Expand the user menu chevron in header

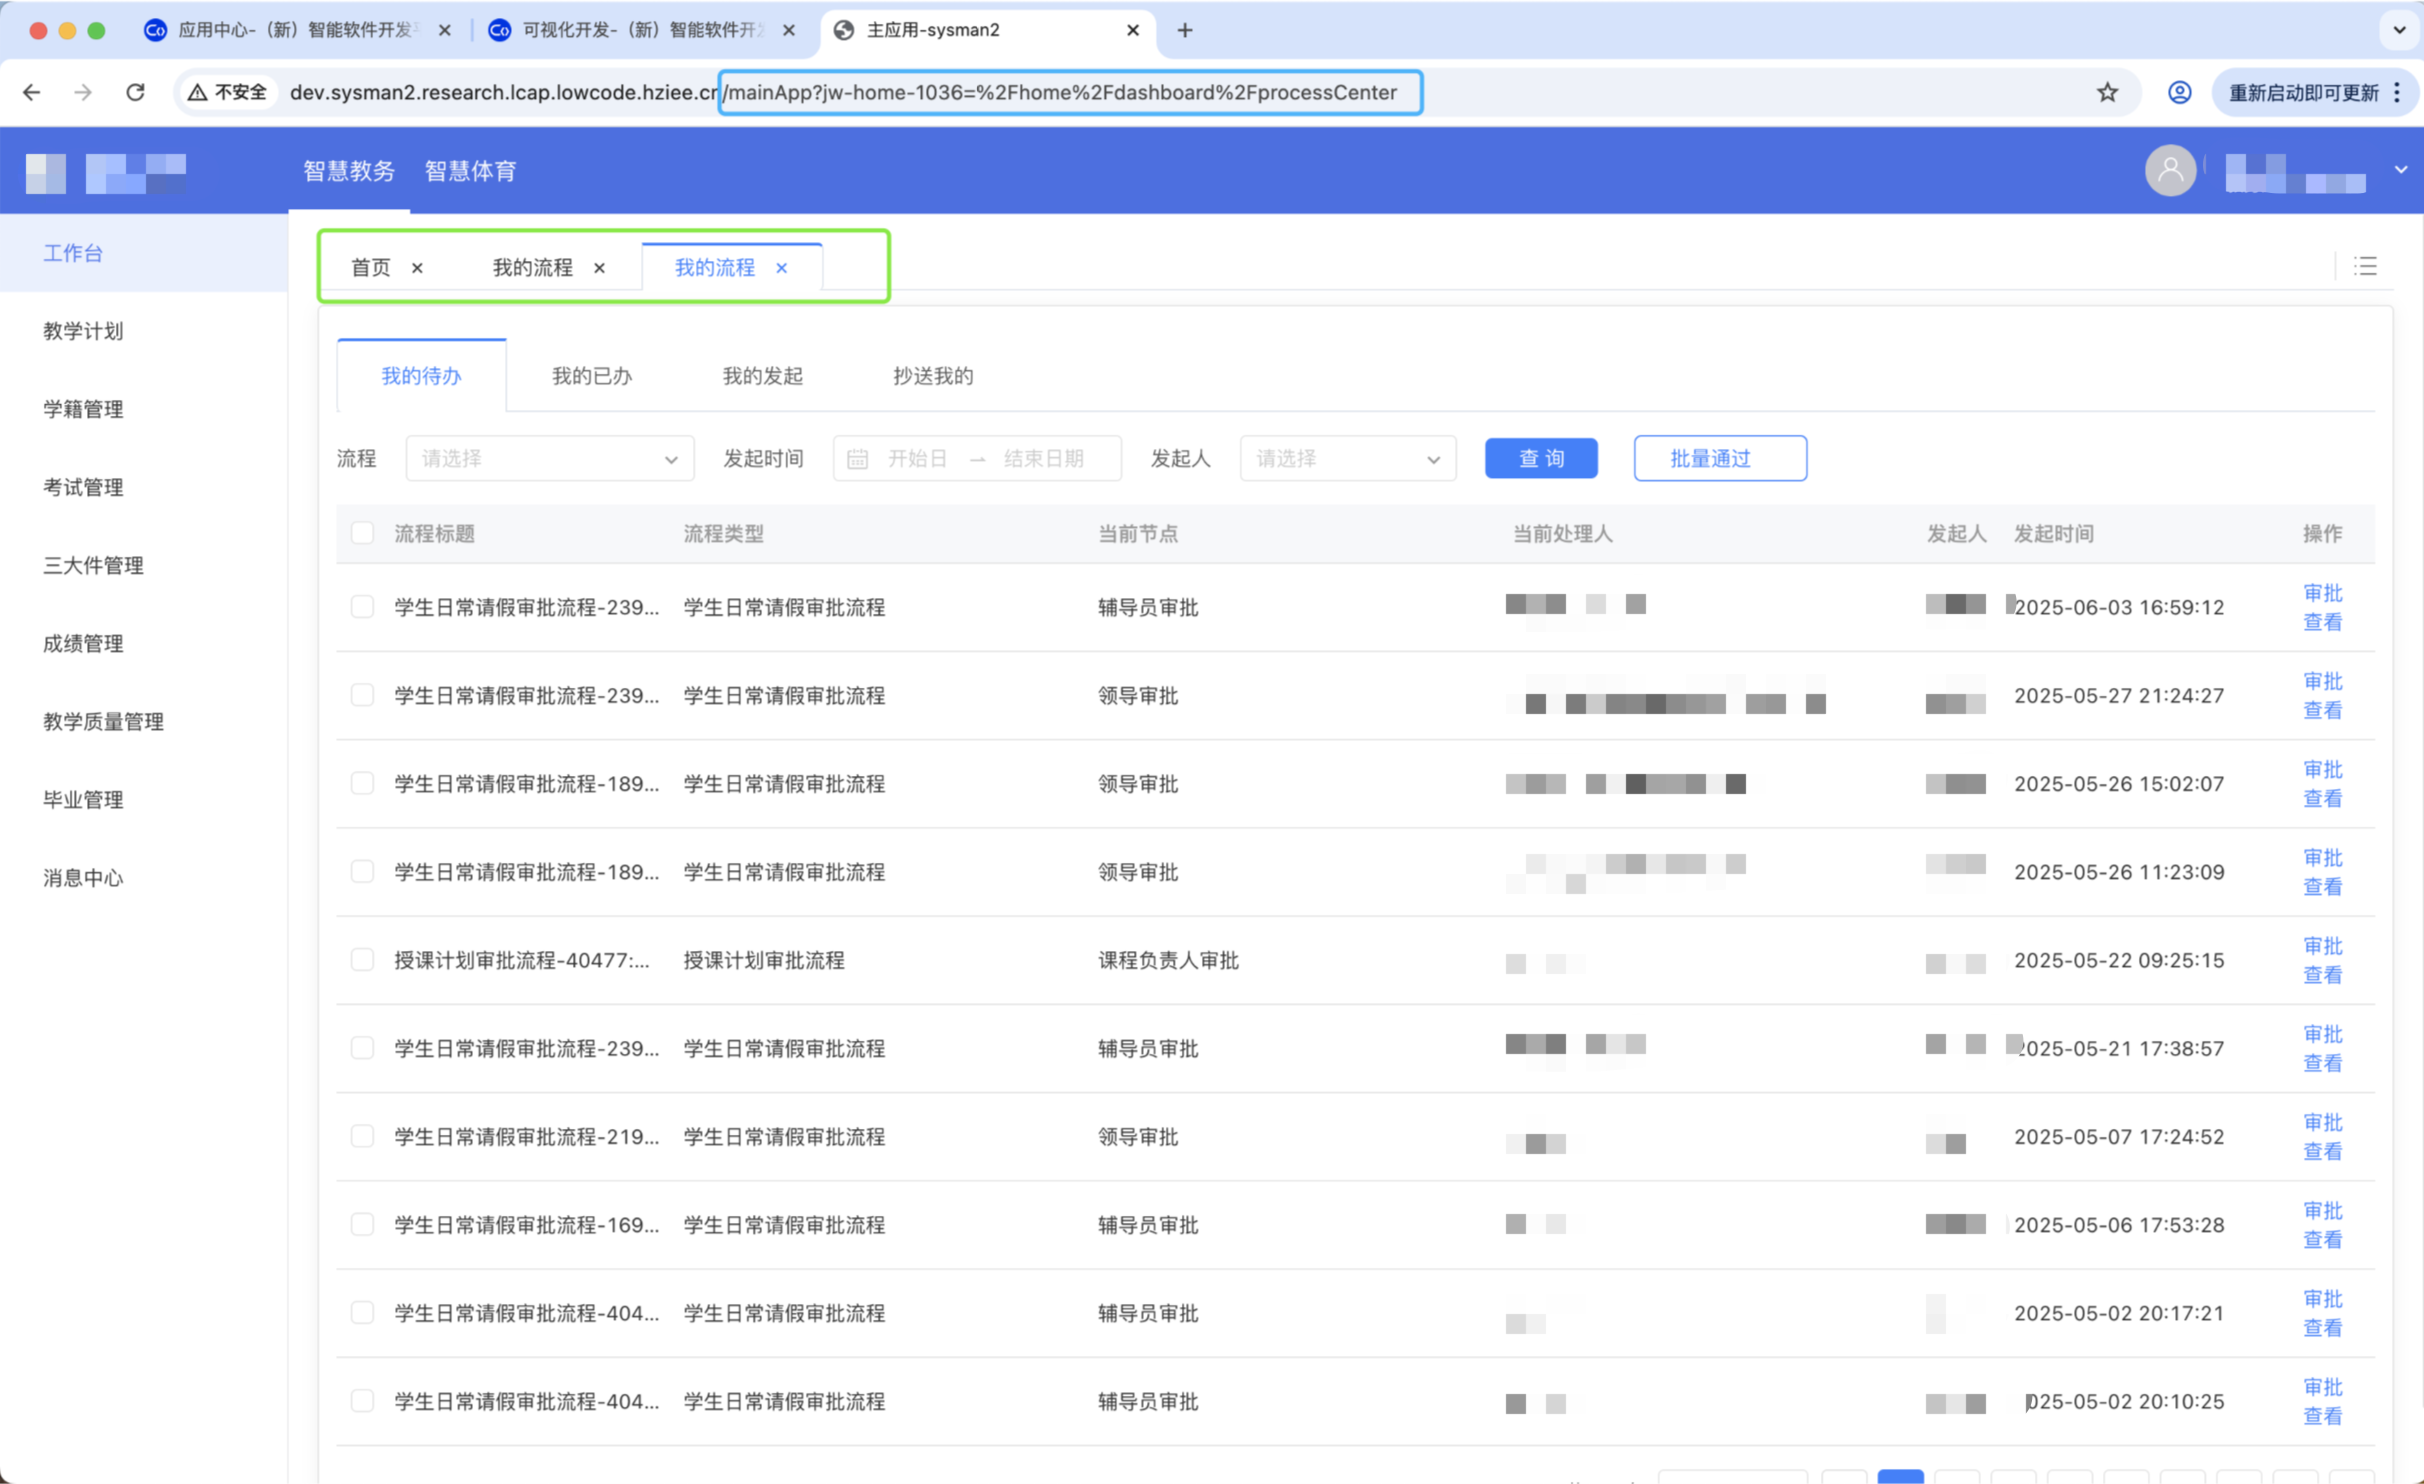click(2400, 170)
